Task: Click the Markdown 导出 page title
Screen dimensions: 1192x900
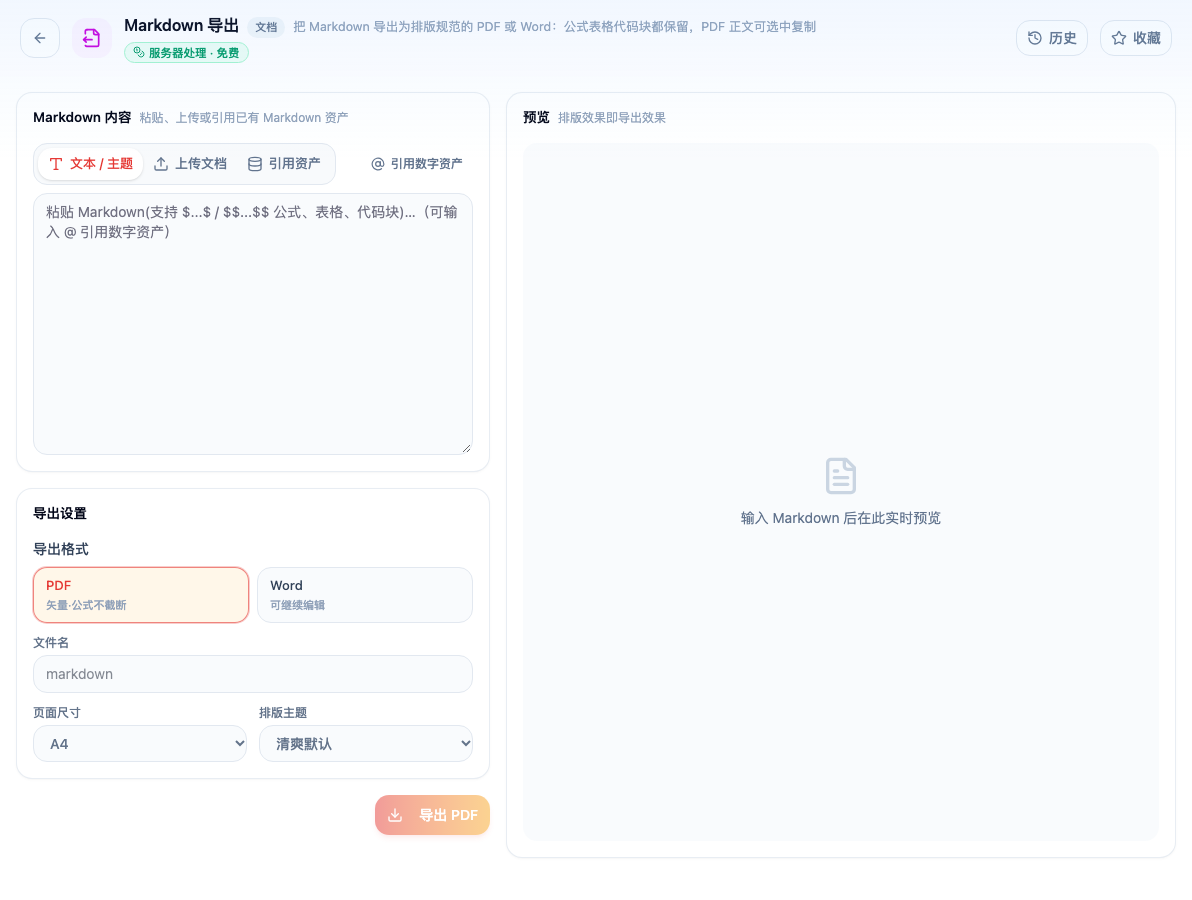Action: pyautogui.click(x=182, y=26)
